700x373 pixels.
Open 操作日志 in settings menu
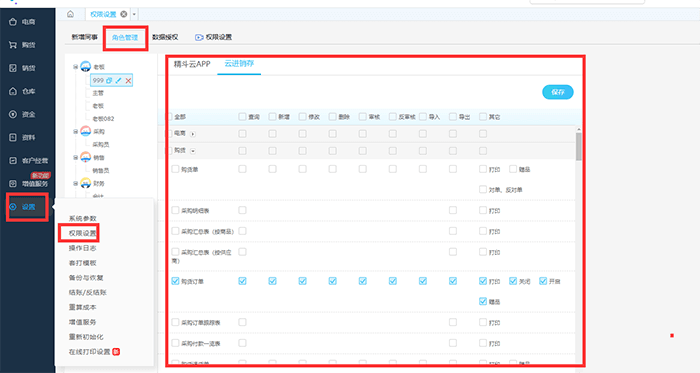click(83, 248)
